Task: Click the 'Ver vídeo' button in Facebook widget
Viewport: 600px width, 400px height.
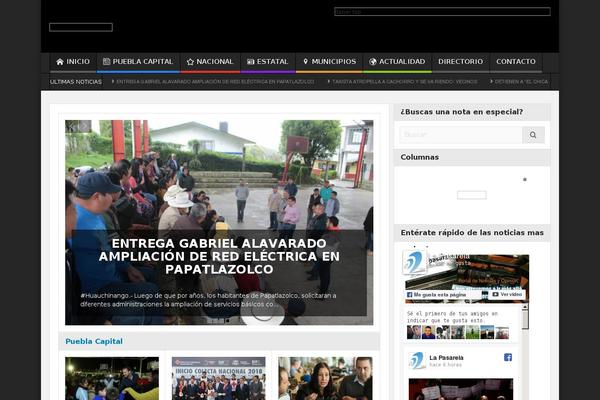Action: (x=507, y=294)
